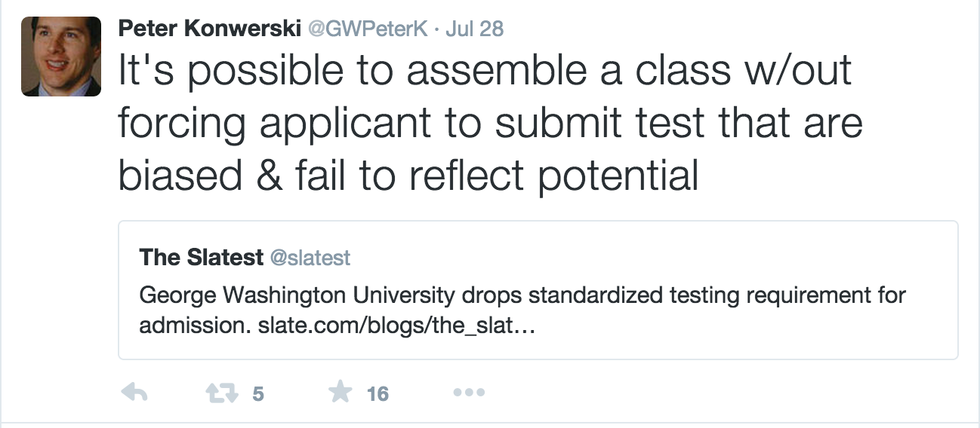Click The Slatest account name
980x428 pixels.
[200, 257]
